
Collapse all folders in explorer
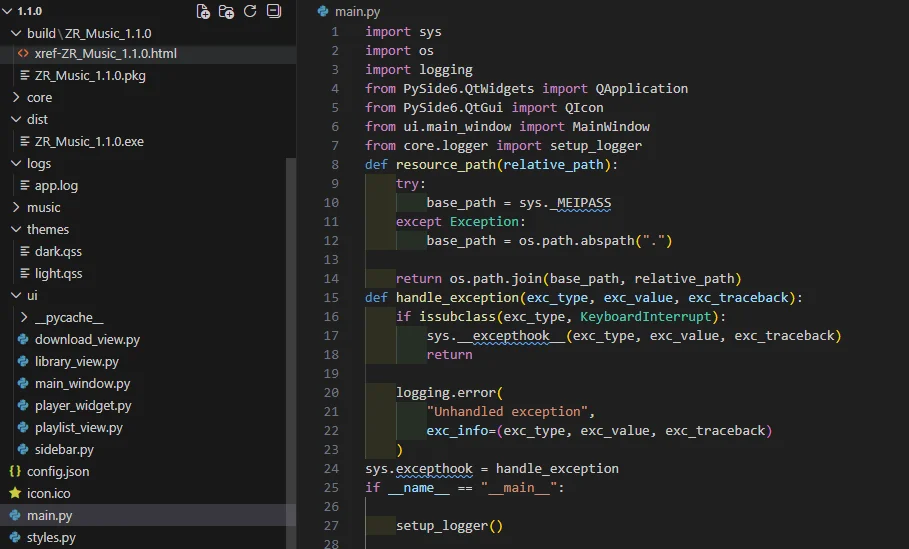pyautogui.click(x=273, y=12)
